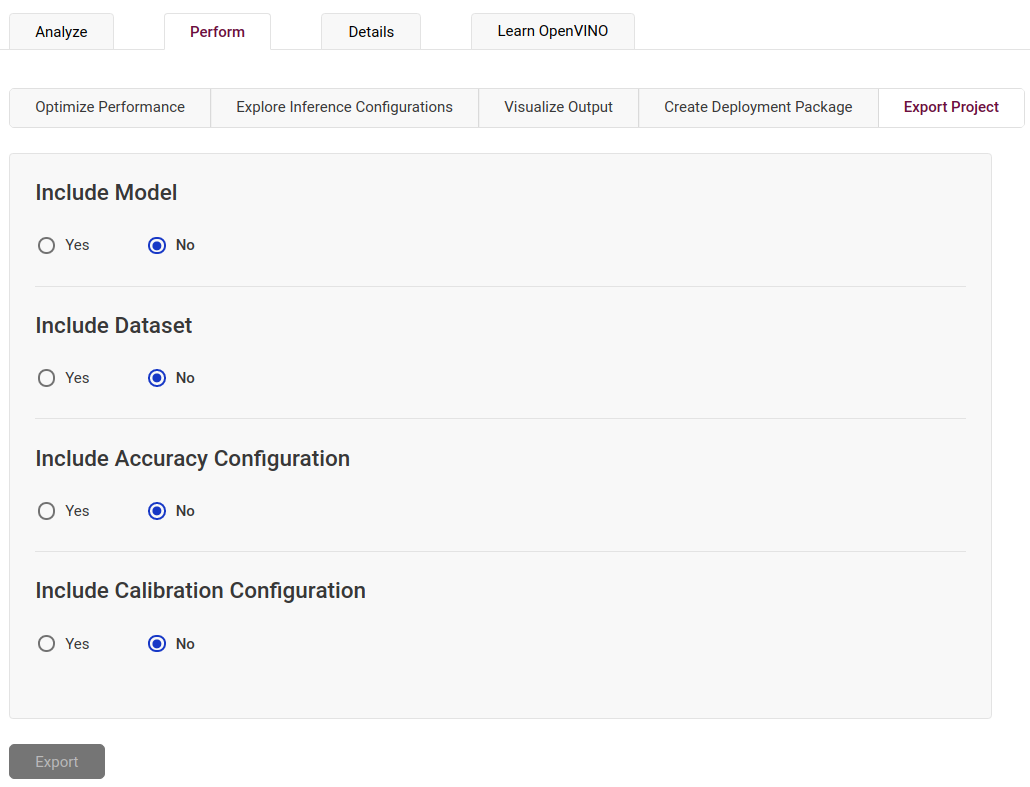This screenshot has height=787, width=1030.
Task: Open the Details tab
Action: tap(371, 32)
